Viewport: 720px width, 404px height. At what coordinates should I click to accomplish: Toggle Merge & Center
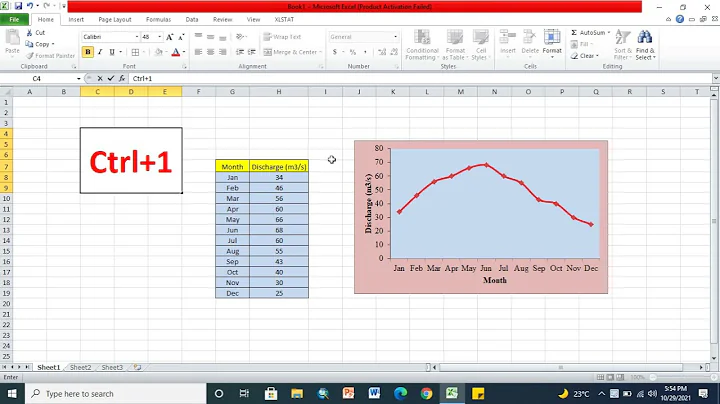(x=290, y=52)
